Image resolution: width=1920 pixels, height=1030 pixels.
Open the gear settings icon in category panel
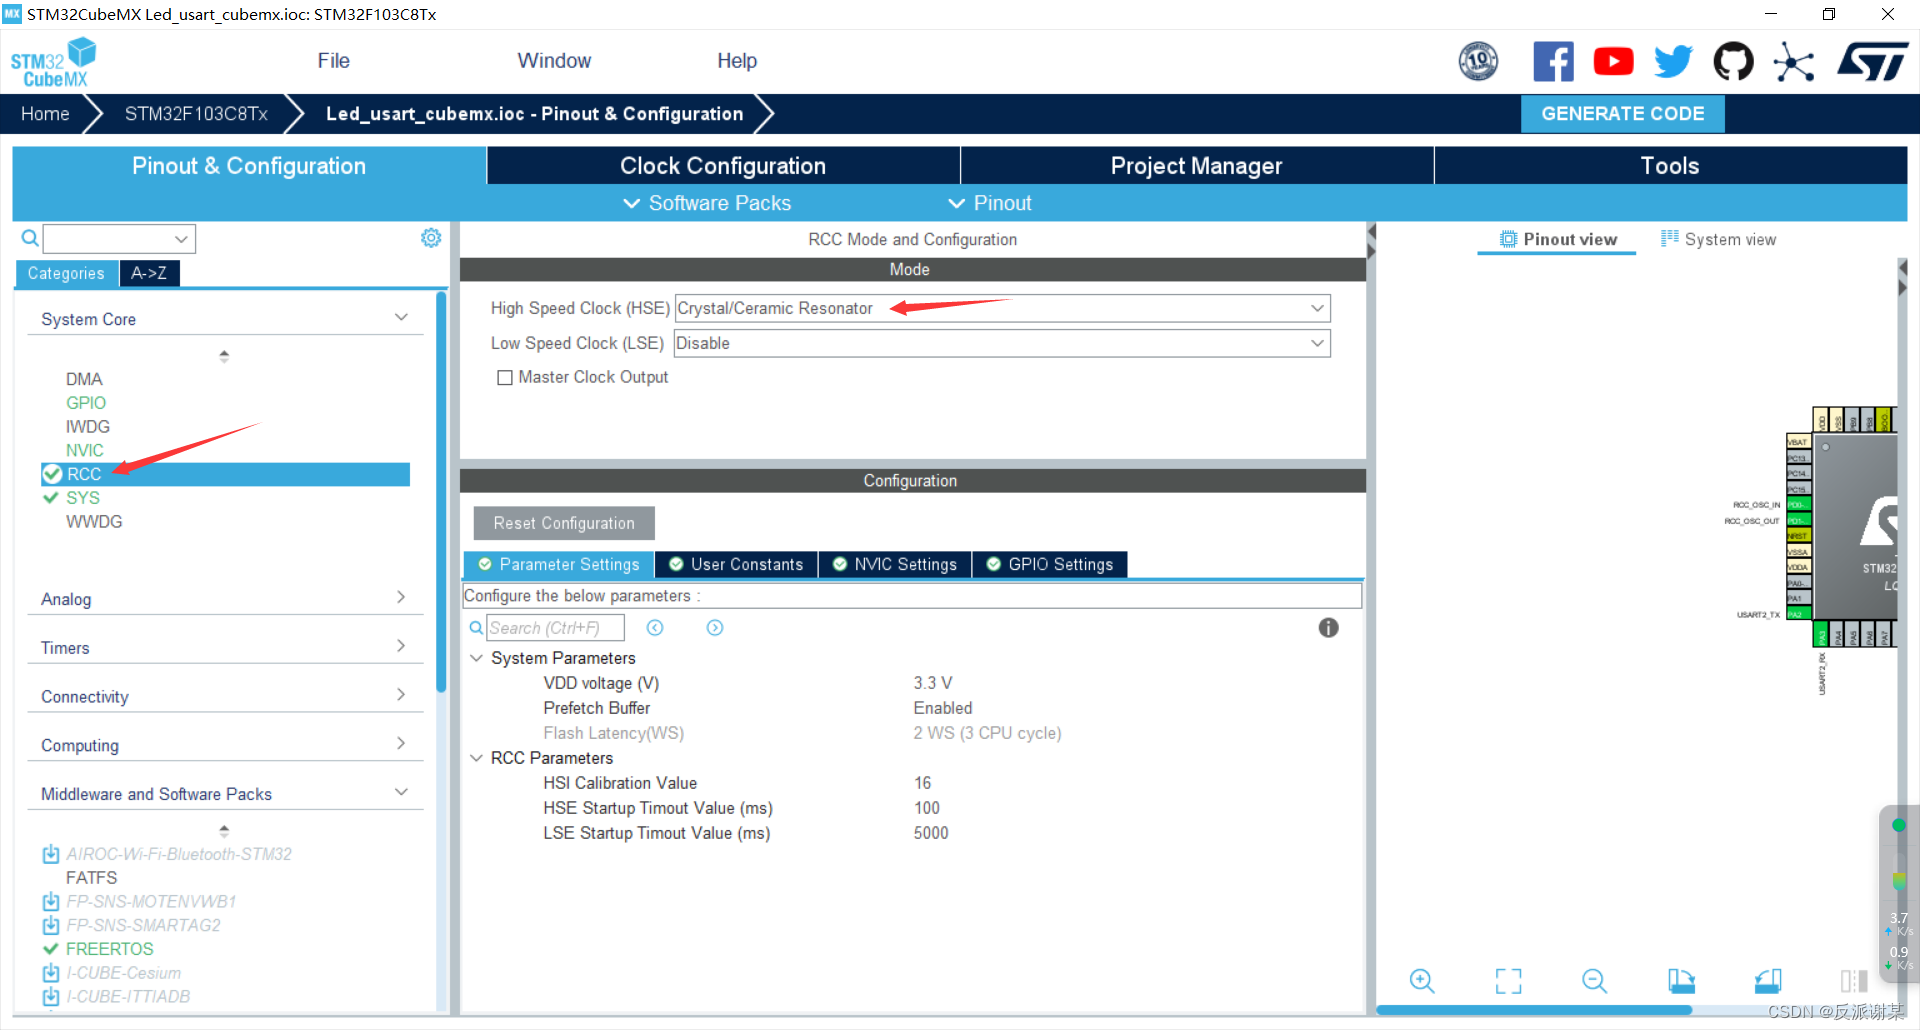tap(431, 238)
